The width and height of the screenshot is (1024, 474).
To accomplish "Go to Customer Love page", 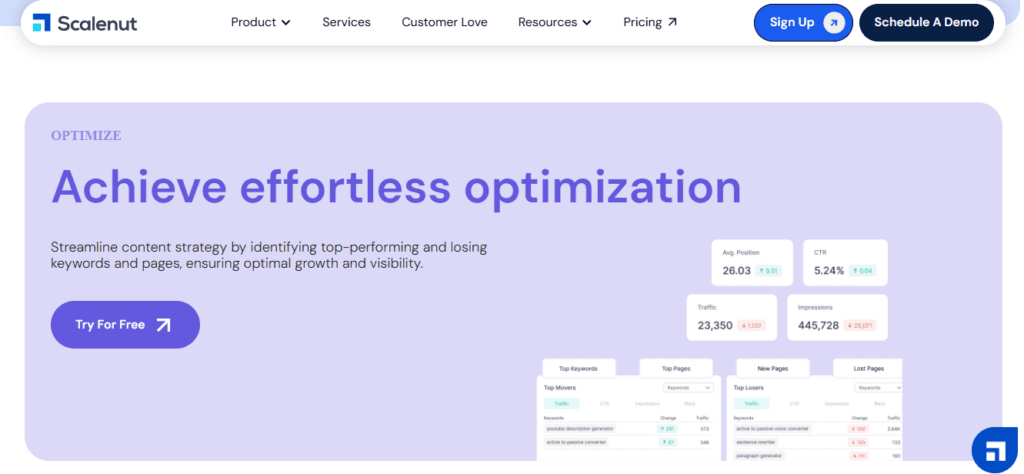I will [x=444, y=22].
